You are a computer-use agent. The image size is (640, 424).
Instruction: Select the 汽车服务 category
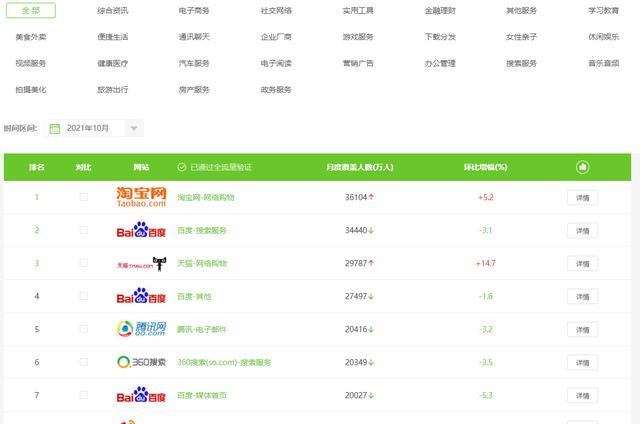(x=194, y=63)
